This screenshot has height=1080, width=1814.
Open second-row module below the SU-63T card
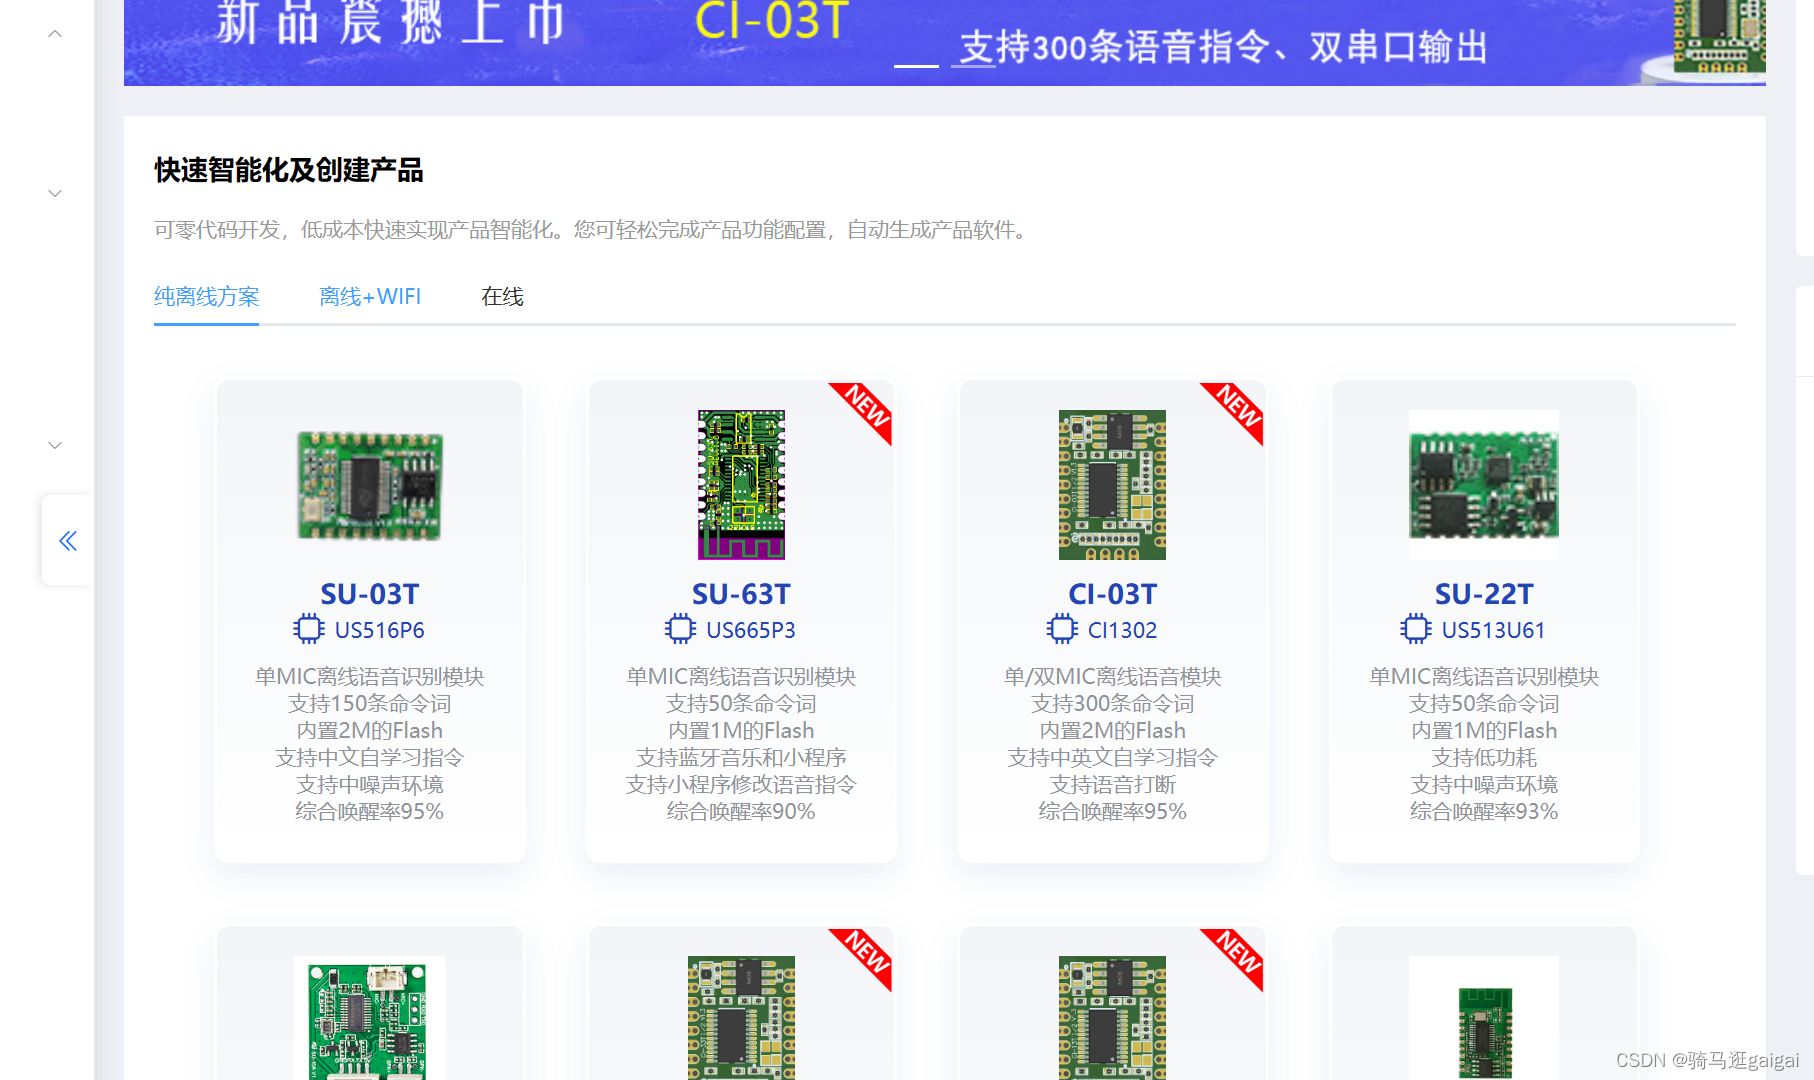coord(741,1018)
